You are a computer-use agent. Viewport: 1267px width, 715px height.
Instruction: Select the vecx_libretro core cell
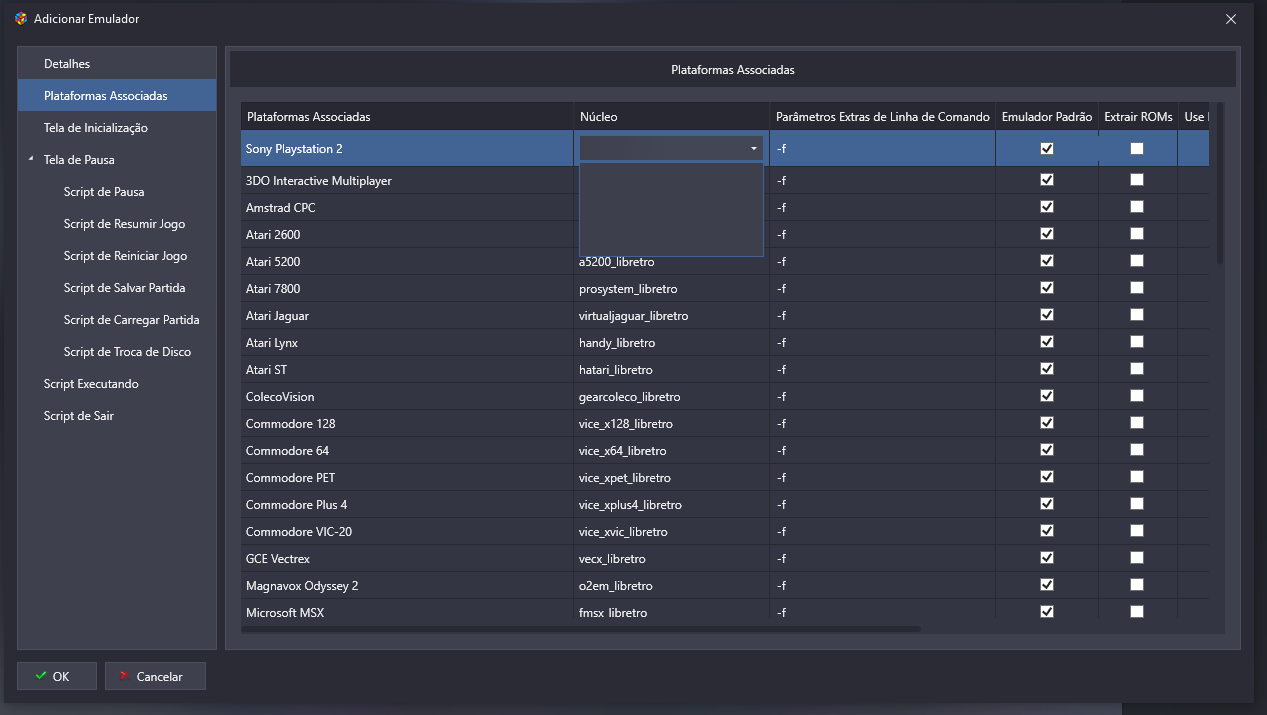(671, 558)
